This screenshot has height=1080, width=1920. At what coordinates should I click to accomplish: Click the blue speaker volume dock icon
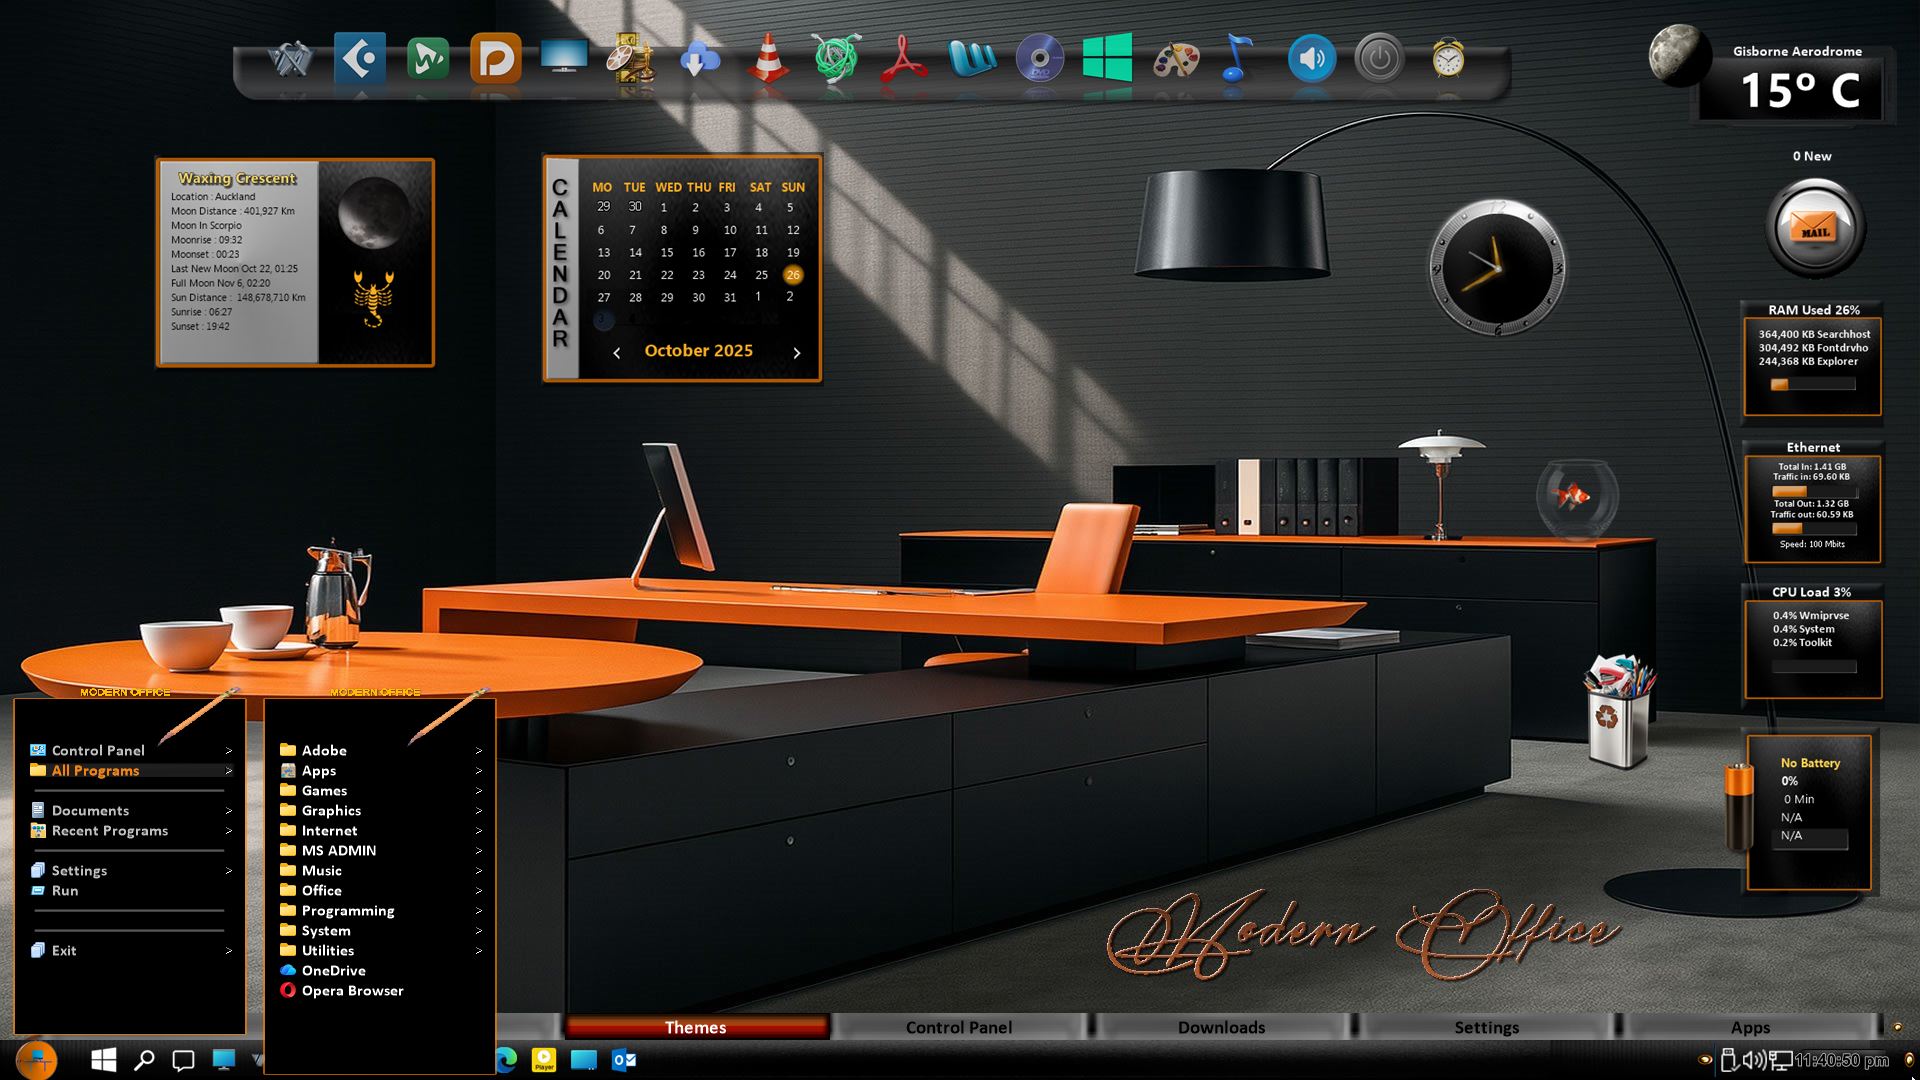[1311, 60]
